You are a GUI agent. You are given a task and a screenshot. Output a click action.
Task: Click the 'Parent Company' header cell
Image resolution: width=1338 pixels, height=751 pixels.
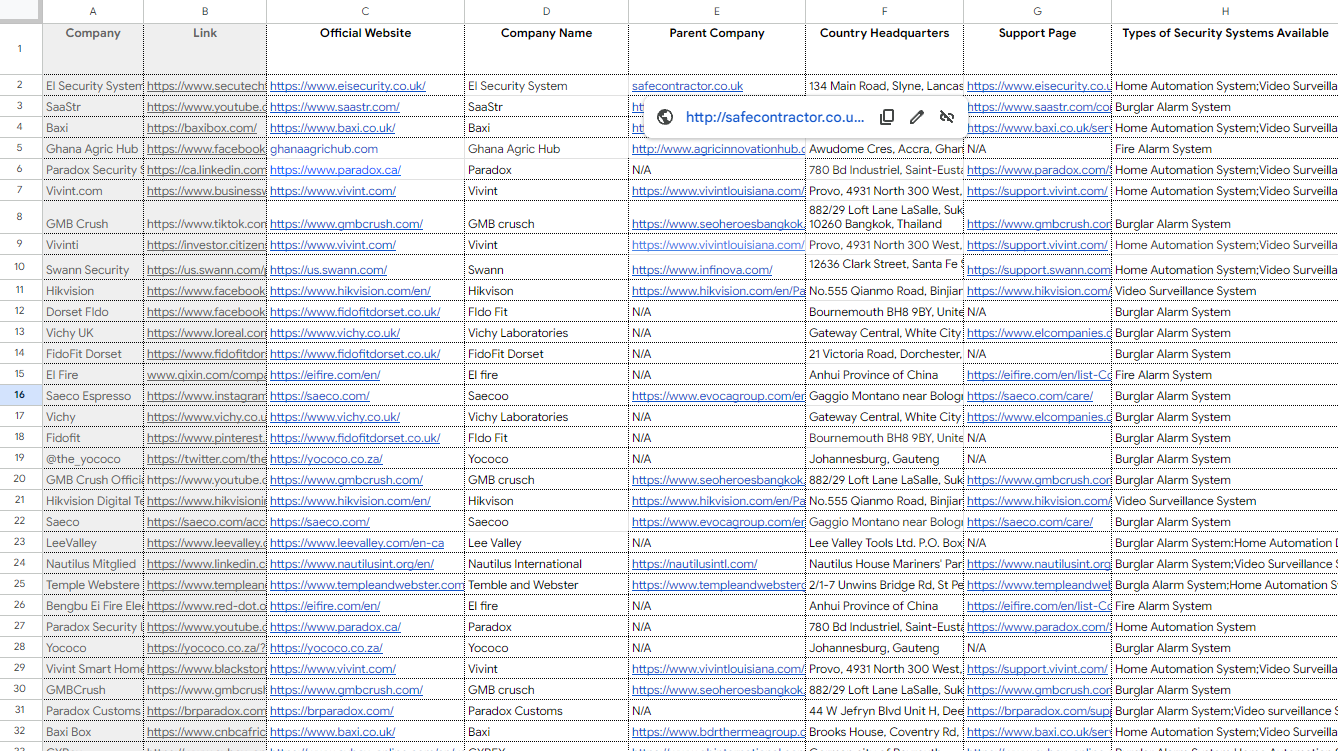[x=717, y=48]
